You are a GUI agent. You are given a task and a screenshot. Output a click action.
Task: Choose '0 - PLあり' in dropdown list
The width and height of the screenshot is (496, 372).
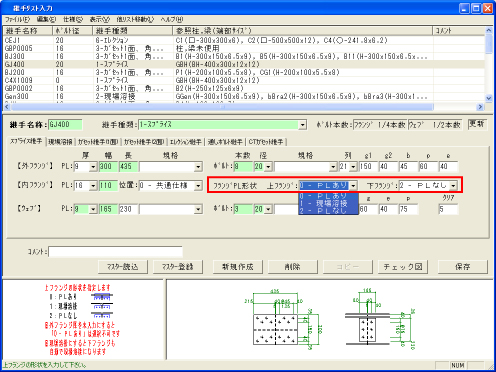pos(328,196)
